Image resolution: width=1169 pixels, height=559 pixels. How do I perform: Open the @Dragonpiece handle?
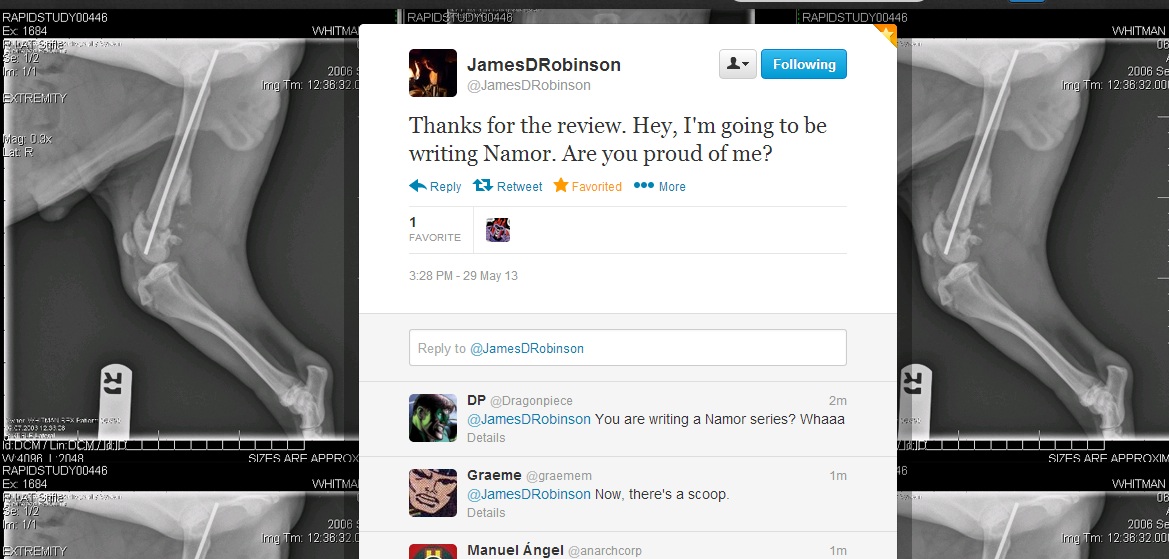click(532, 401)
